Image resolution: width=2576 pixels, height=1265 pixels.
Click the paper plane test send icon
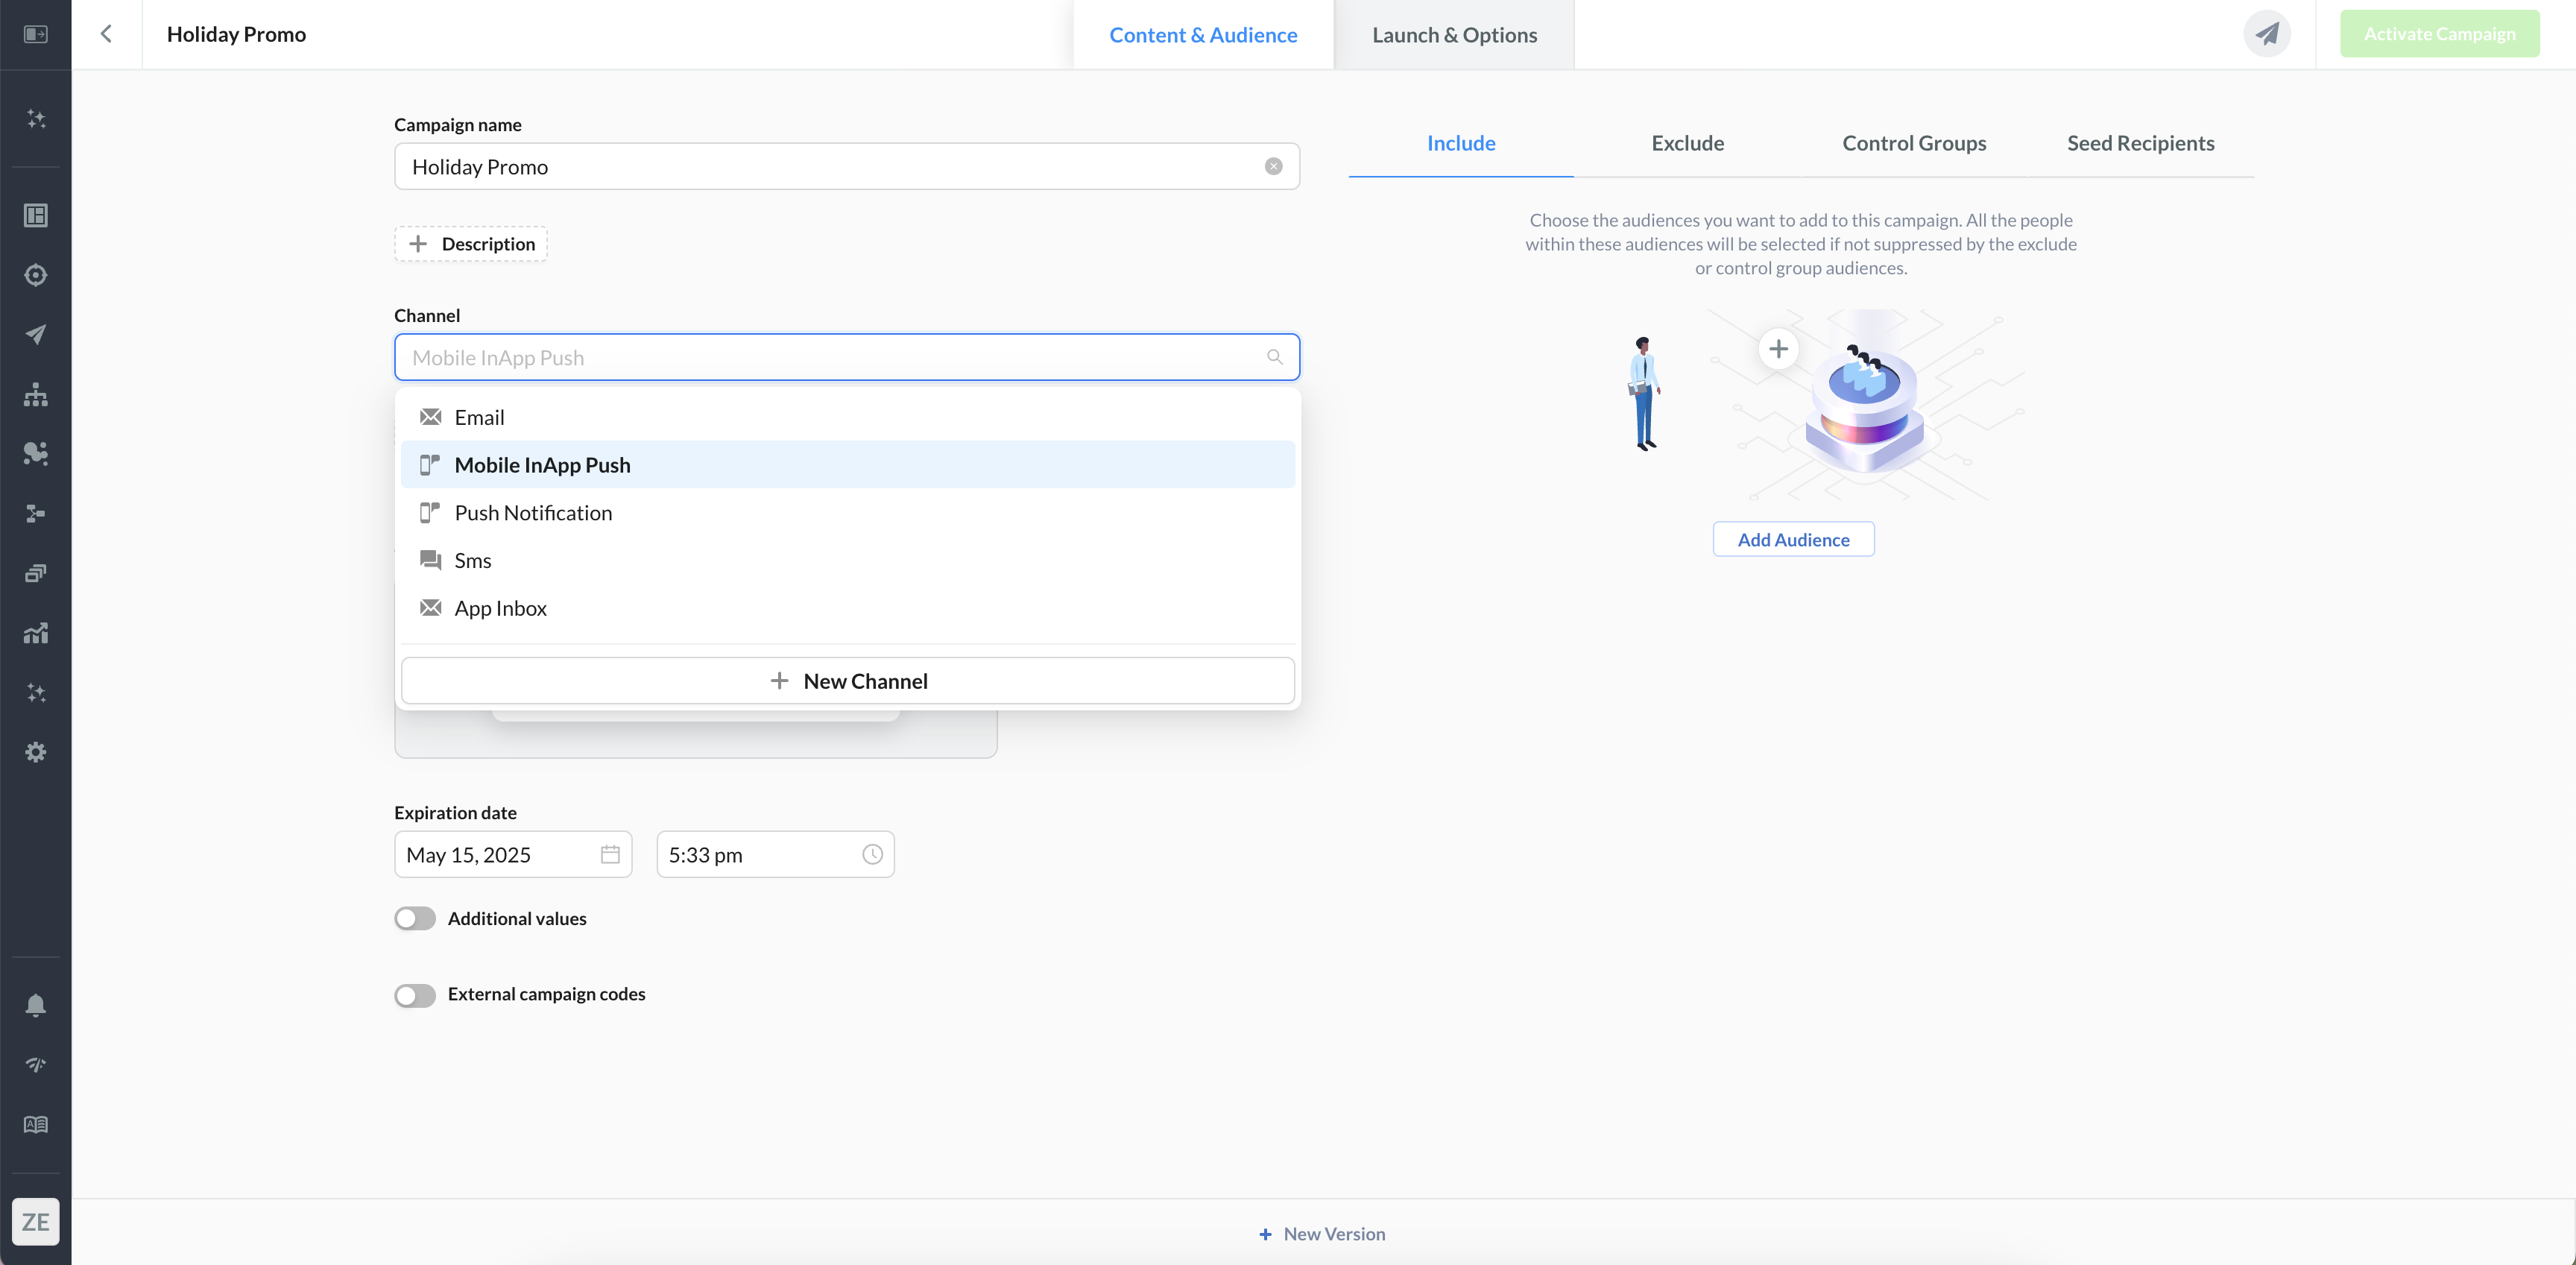coord(2266,34)
